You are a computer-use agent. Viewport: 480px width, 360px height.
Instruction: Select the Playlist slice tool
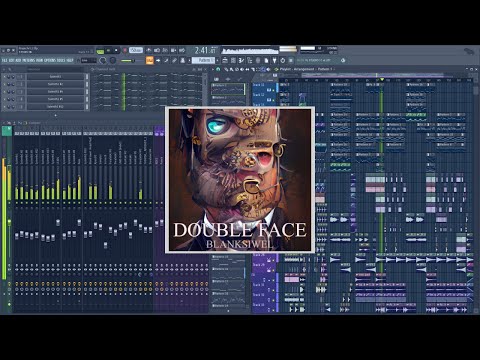pos(253,69)
